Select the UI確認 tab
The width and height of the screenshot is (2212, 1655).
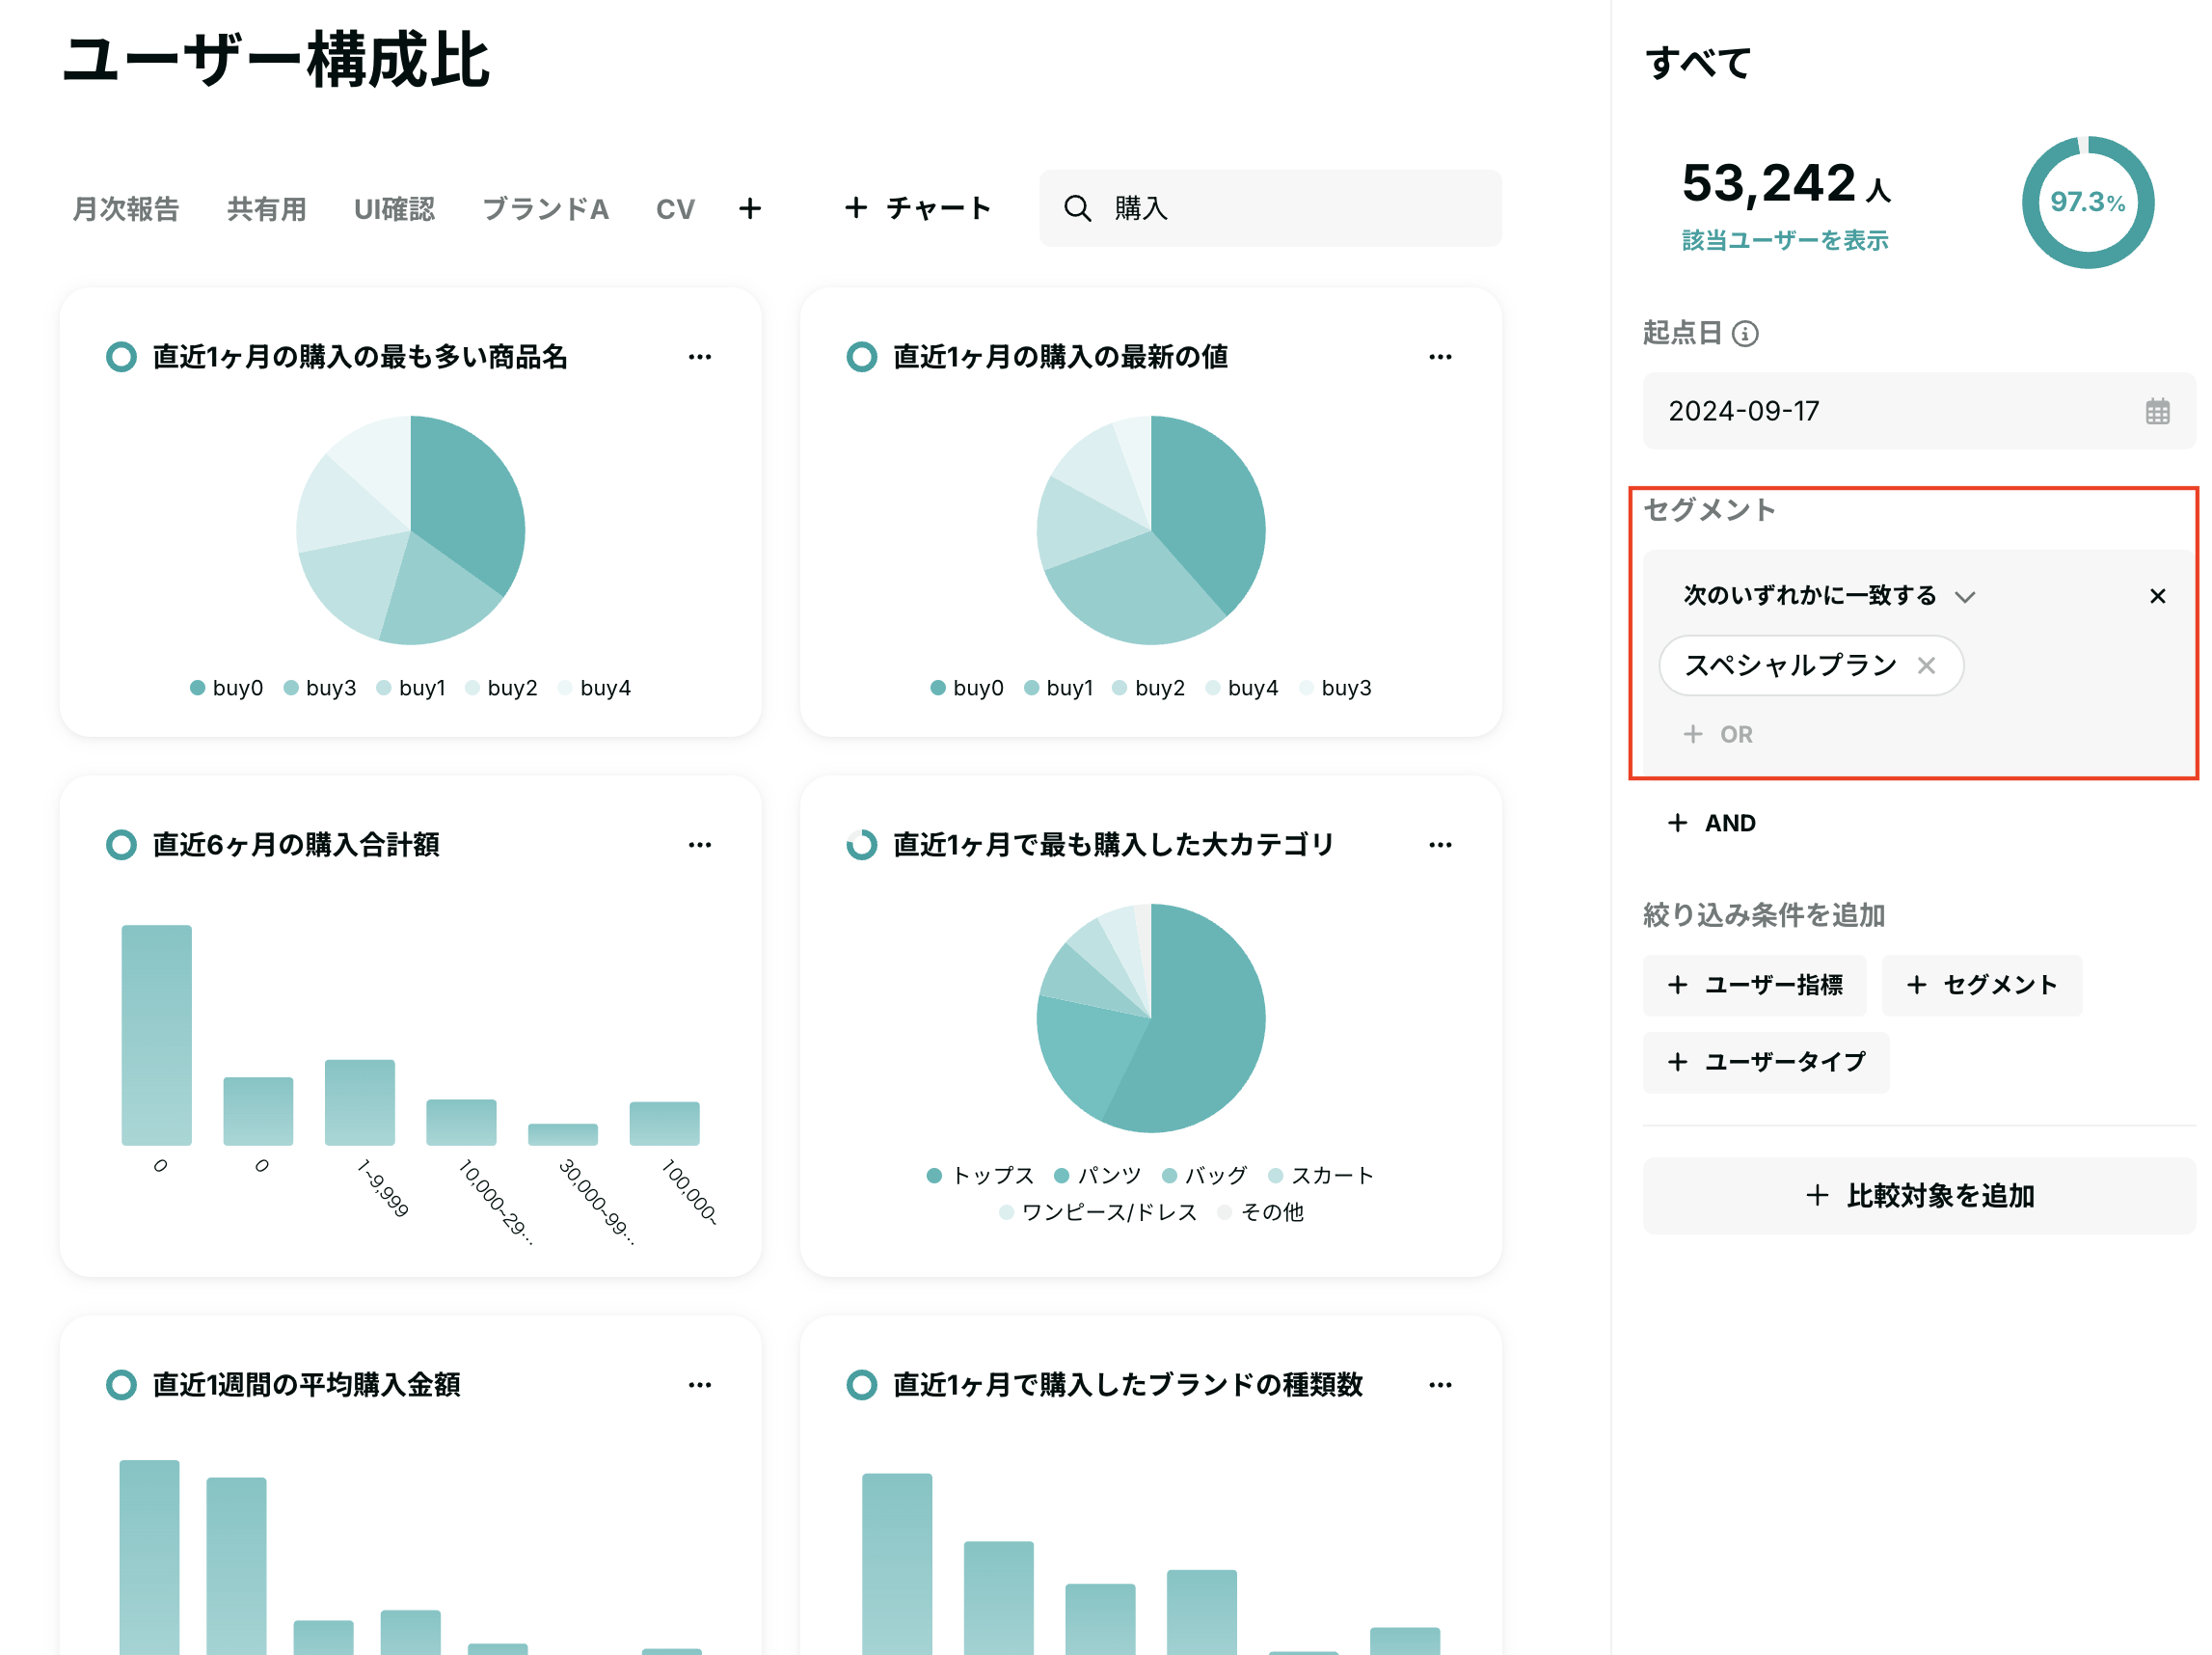click(394, 208)
